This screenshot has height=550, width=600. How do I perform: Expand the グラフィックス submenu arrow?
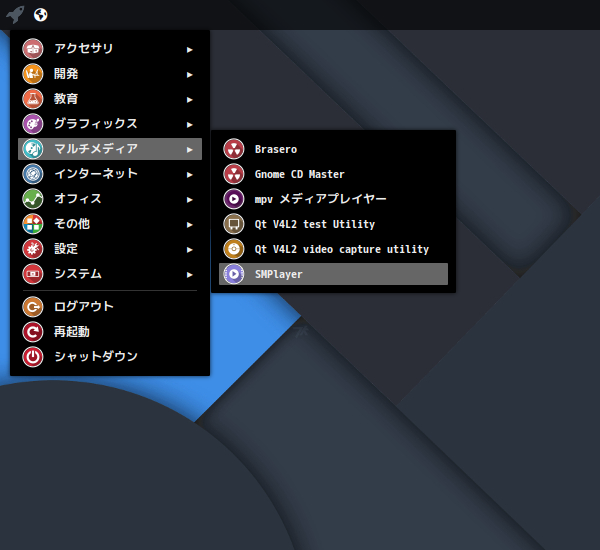point(189,124)
